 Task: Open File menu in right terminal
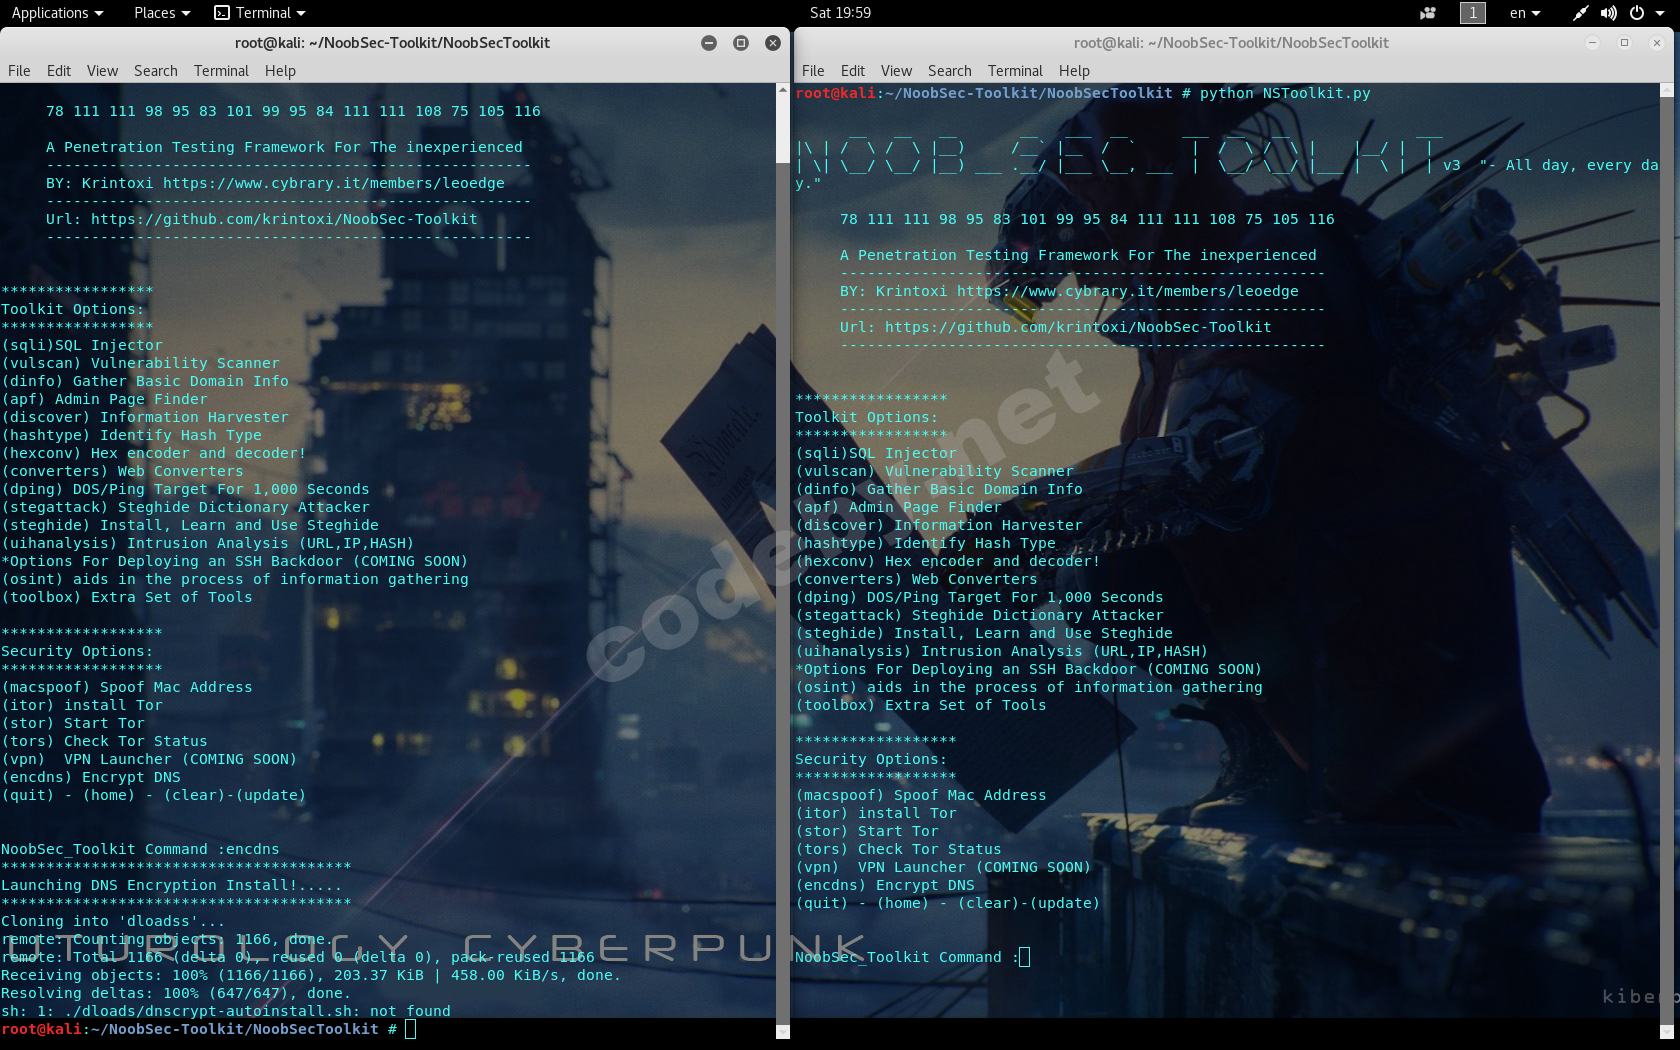813,71
